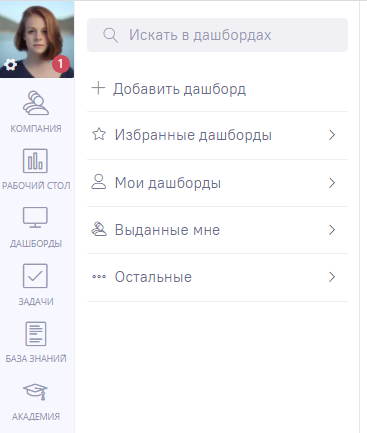This screenshot has height=433, width=367.
Task: Click the red notification badge showing 1
Action: 60,64
